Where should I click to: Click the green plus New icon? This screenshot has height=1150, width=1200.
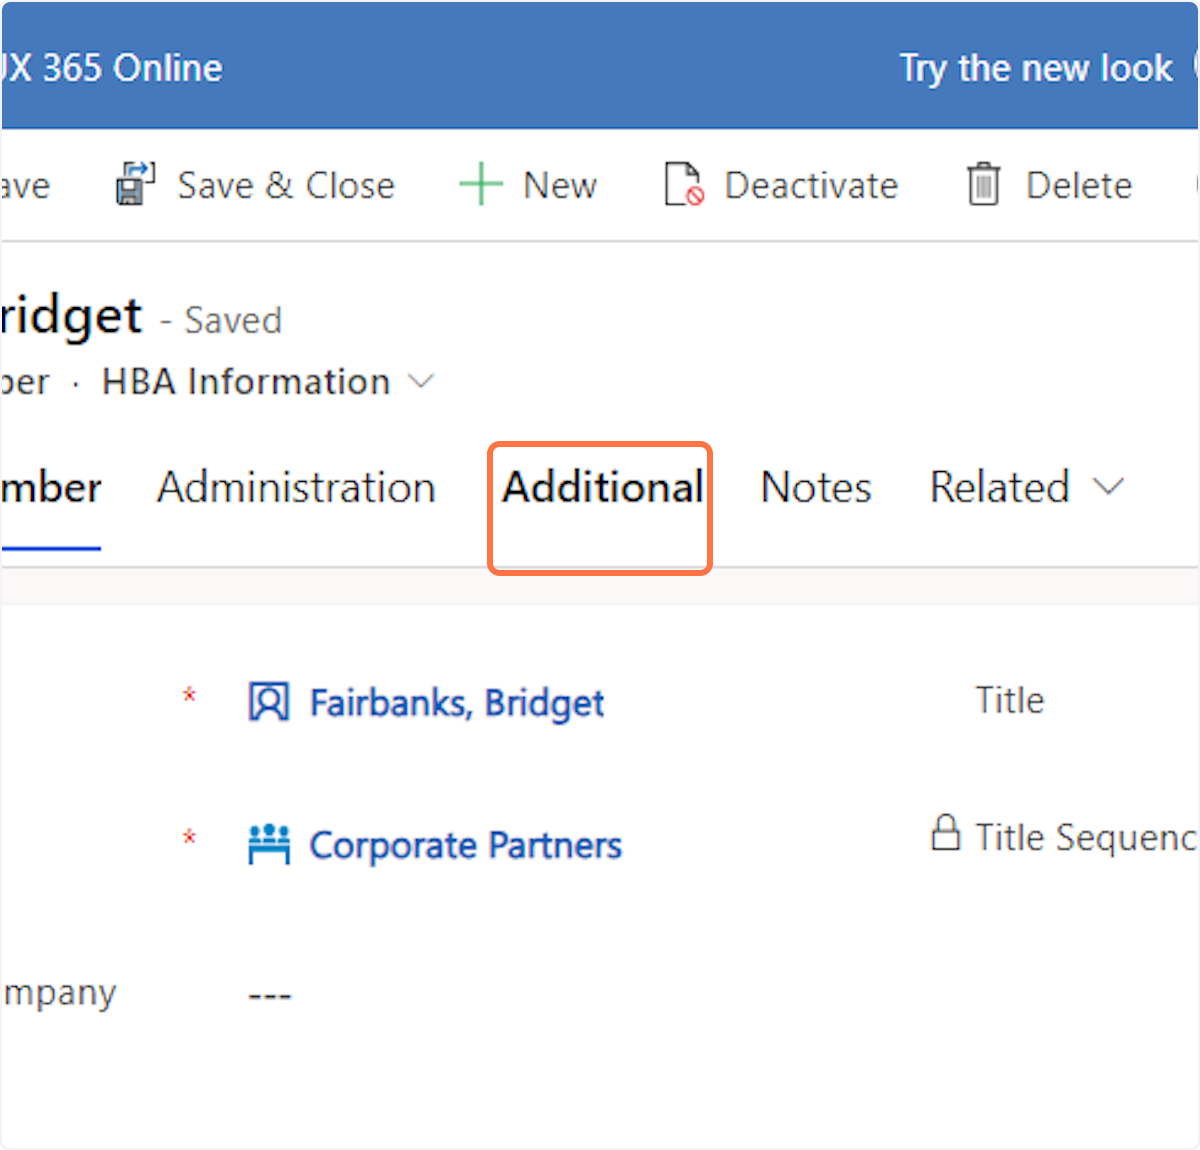point(480,185)
